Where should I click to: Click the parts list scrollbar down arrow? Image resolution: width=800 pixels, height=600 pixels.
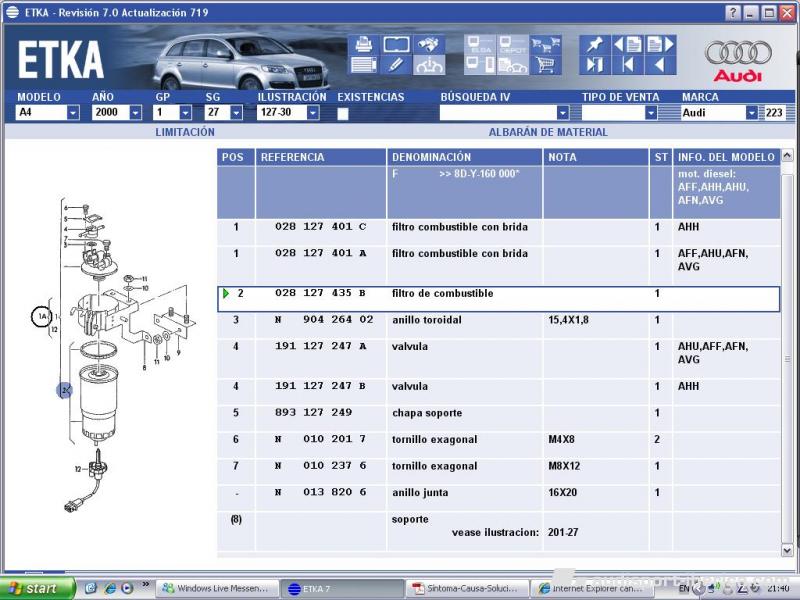tap(787, 550)
